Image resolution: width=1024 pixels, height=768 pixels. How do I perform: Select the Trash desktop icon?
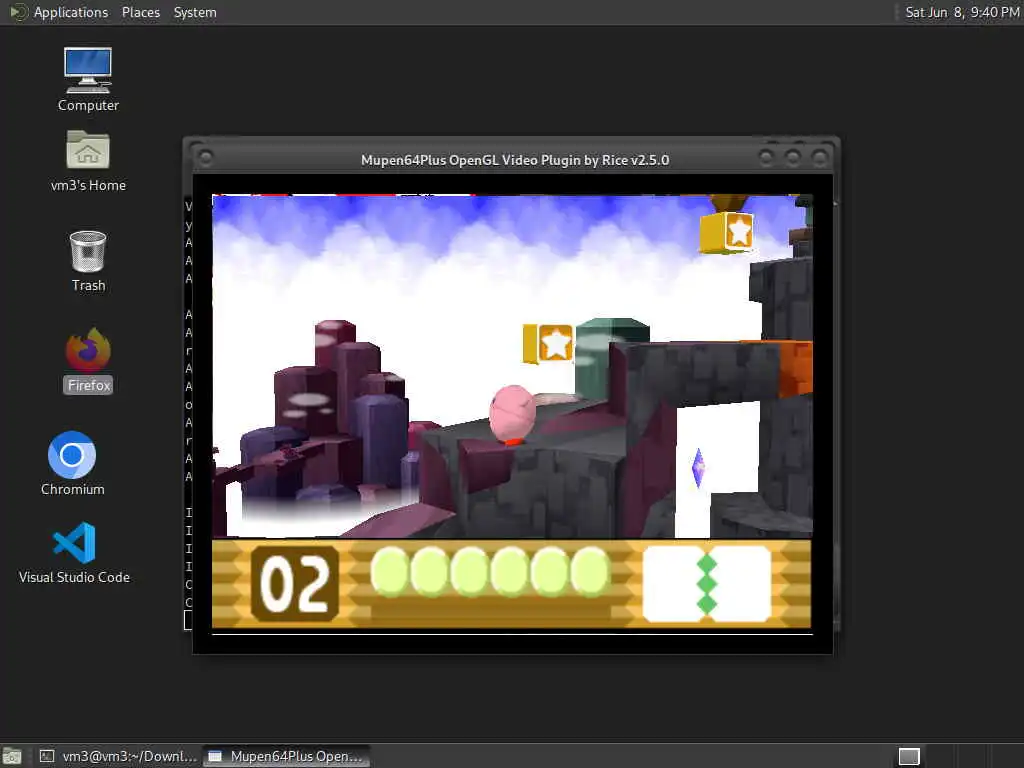click(88, 261)
